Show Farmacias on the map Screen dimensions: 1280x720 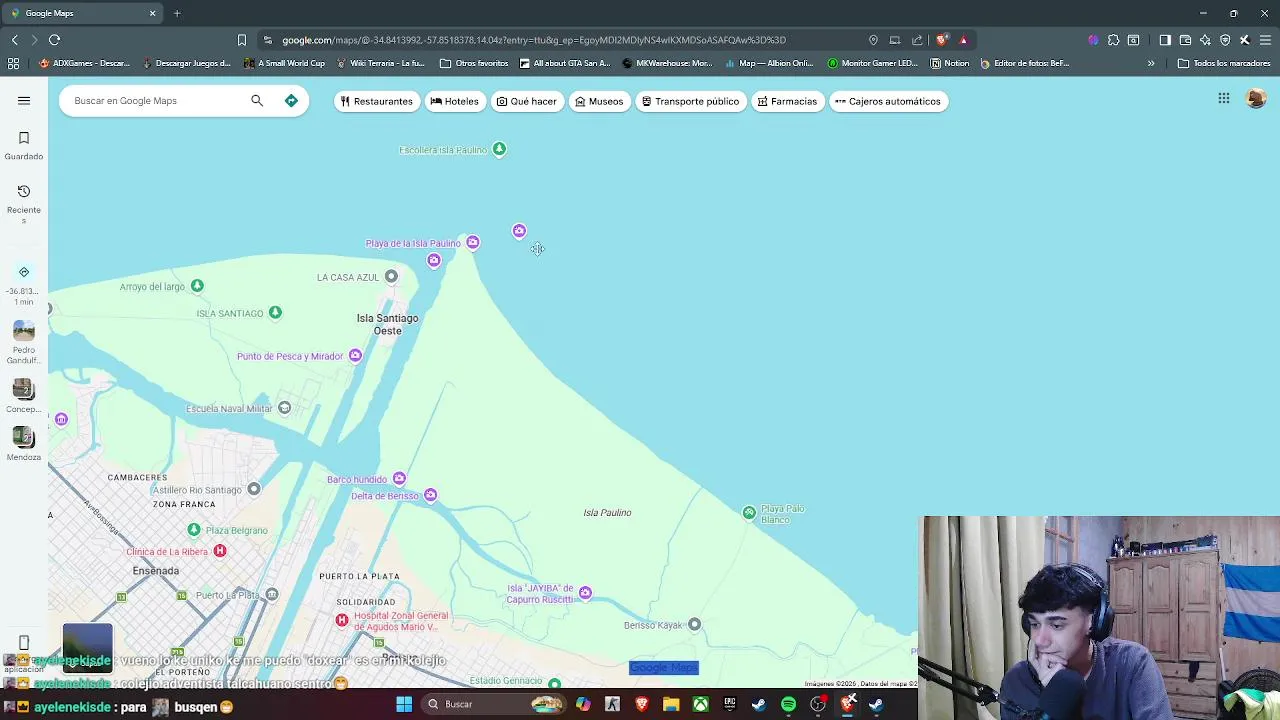point(787,101)
